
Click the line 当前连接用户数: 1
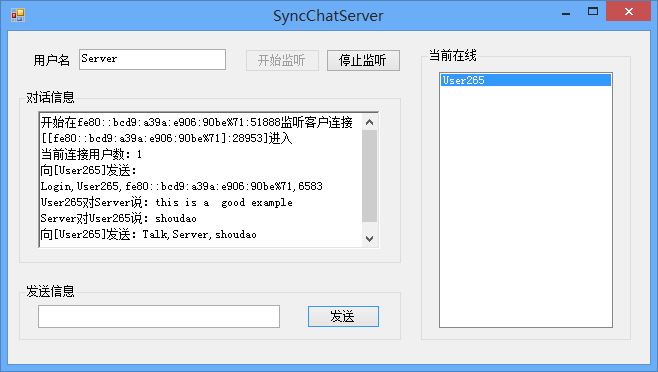tap(91, 154)
